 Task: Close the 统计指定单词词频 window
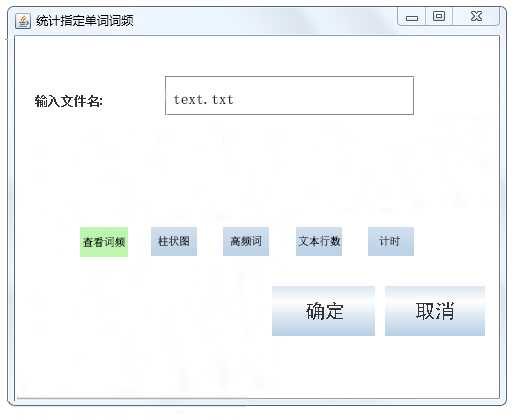[476, 16]
